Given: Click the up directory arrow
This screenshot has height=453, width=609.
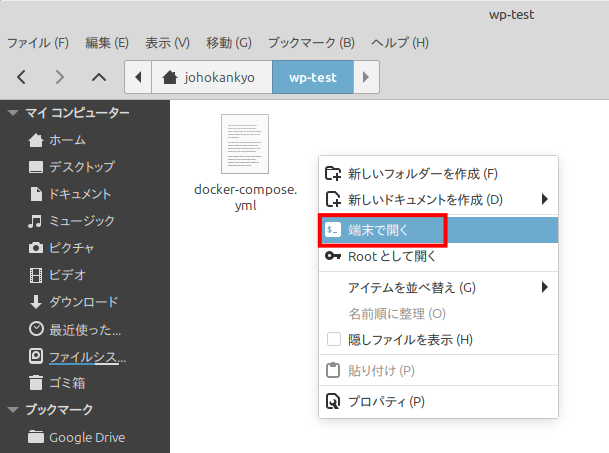Looking at the screenshot, I should point(98,76).
